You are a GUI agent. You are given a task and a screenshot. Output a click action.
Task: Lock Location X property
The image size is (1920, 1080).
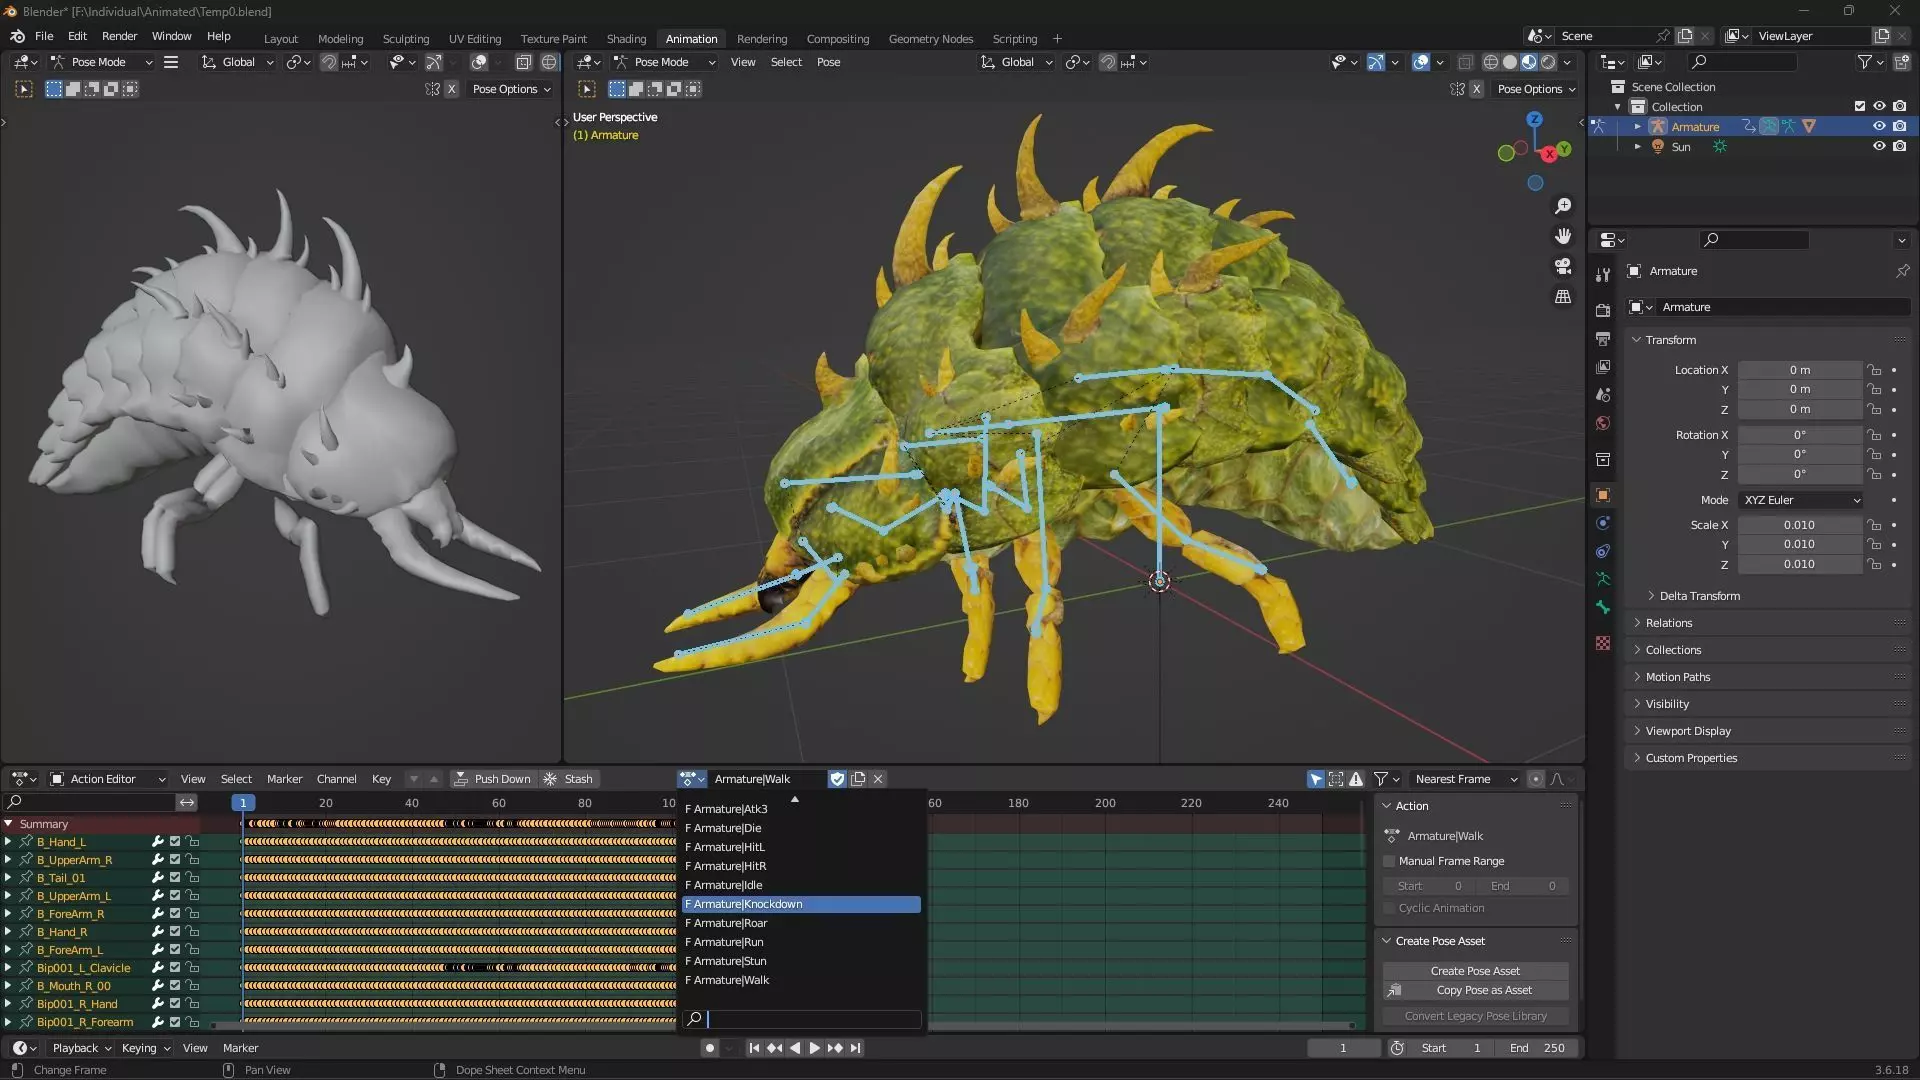coord(1874,370)
